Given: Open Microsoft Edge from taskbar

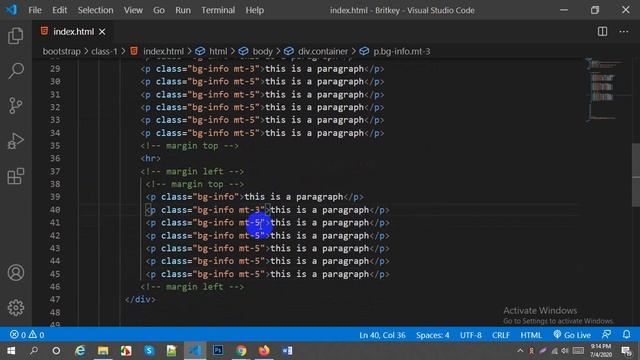Looking at the screenshot, I should click(x=80, y=351).
